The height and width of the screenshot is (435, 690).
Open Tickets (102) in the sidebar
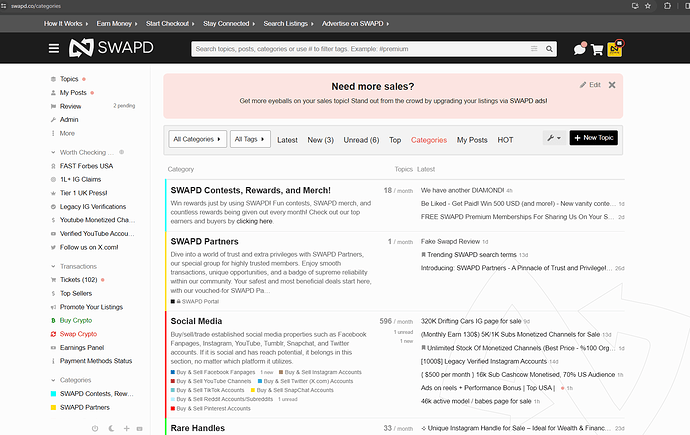(78, 280)
